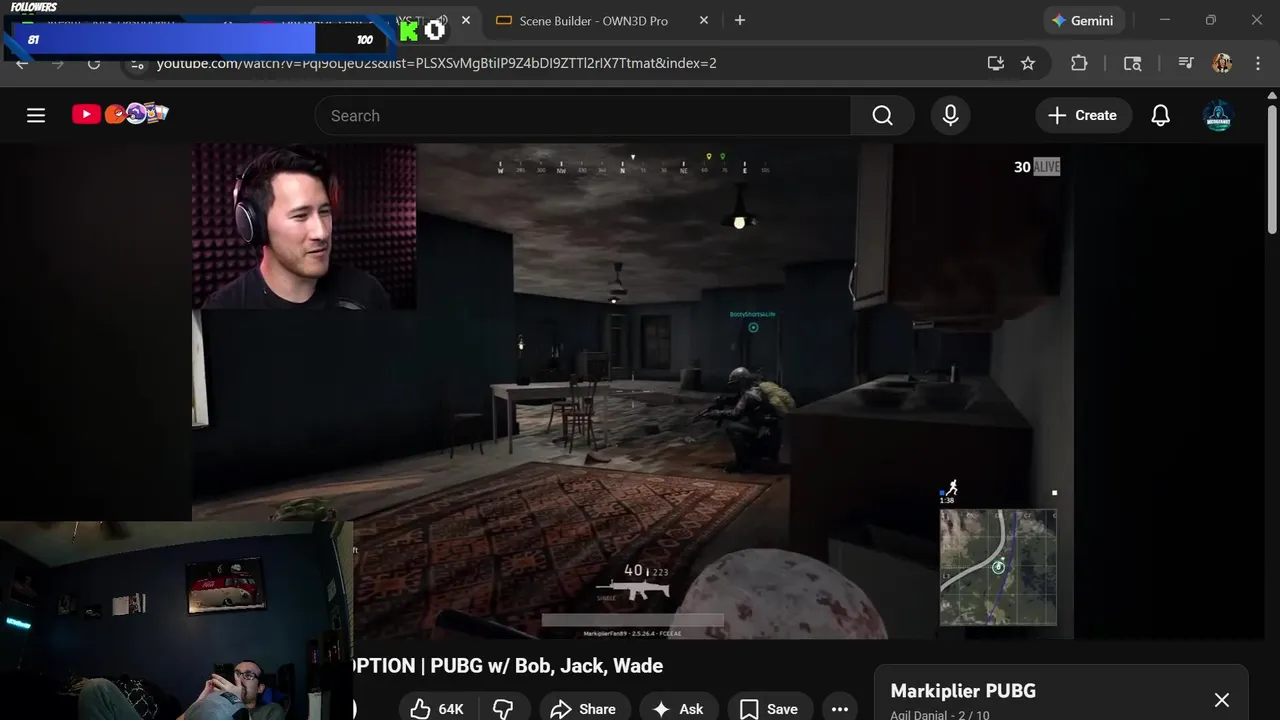Open YouTube notifications bell
Image resolution: width=1280 pixels, height=720 pixels.
pos(1160,116)
